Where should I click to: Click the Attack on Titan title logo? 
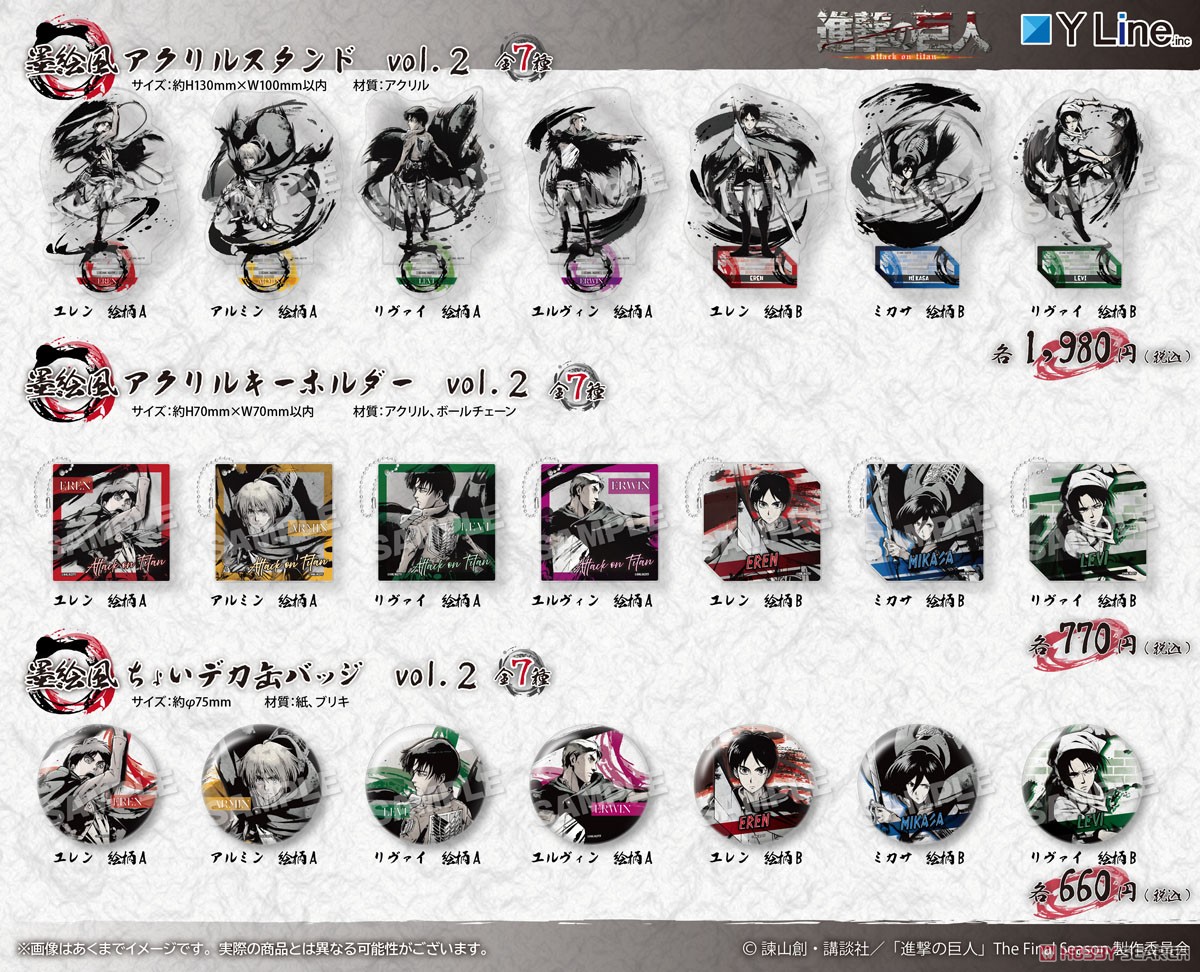[x=902, y=34]
